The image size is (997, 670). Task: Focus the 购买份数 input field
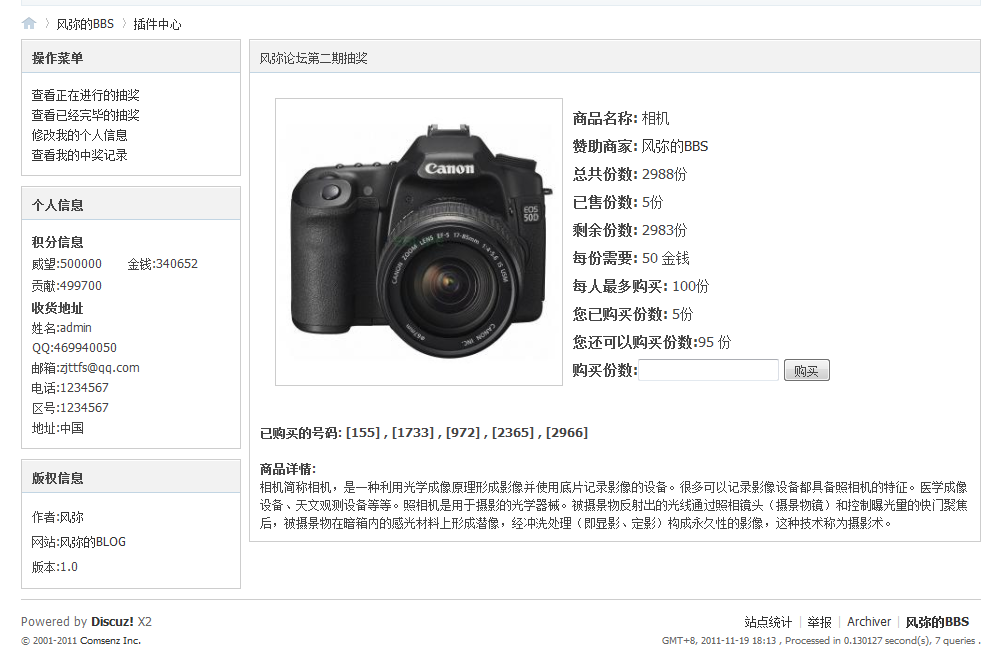[x=708, y=370]
